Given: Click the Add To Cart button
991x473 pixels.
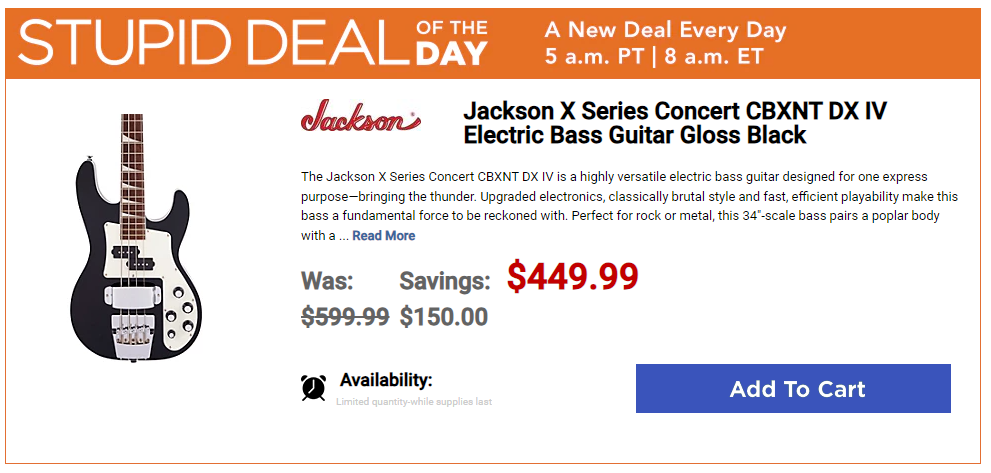Looking at the screenshot, I should (793, 388).
